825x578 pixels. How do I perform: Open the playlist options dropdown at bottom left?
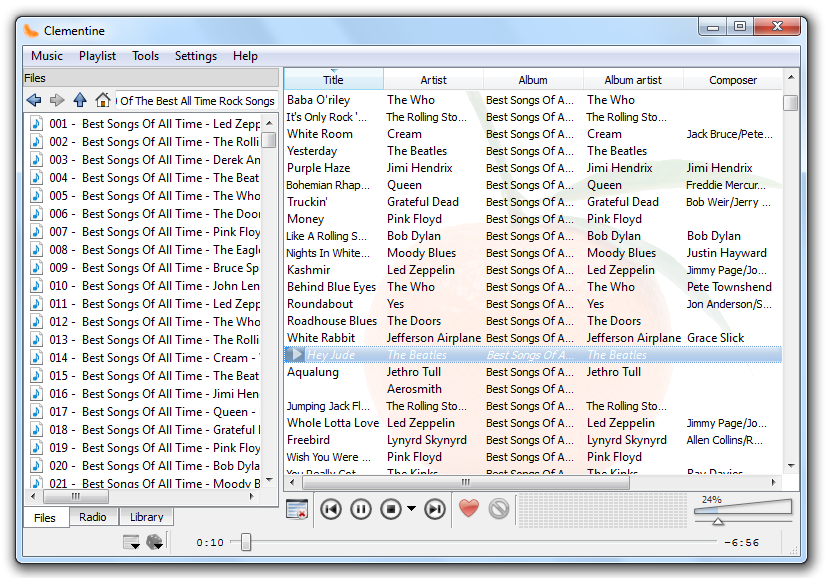pos(131,542)
